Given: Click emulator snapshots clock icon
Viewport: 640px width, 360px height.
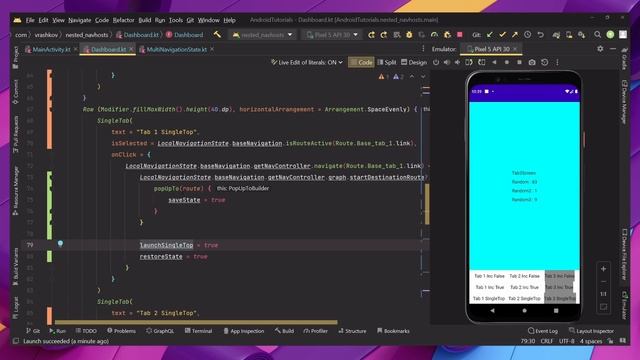Looking at the screenshot, I should 544,62.
